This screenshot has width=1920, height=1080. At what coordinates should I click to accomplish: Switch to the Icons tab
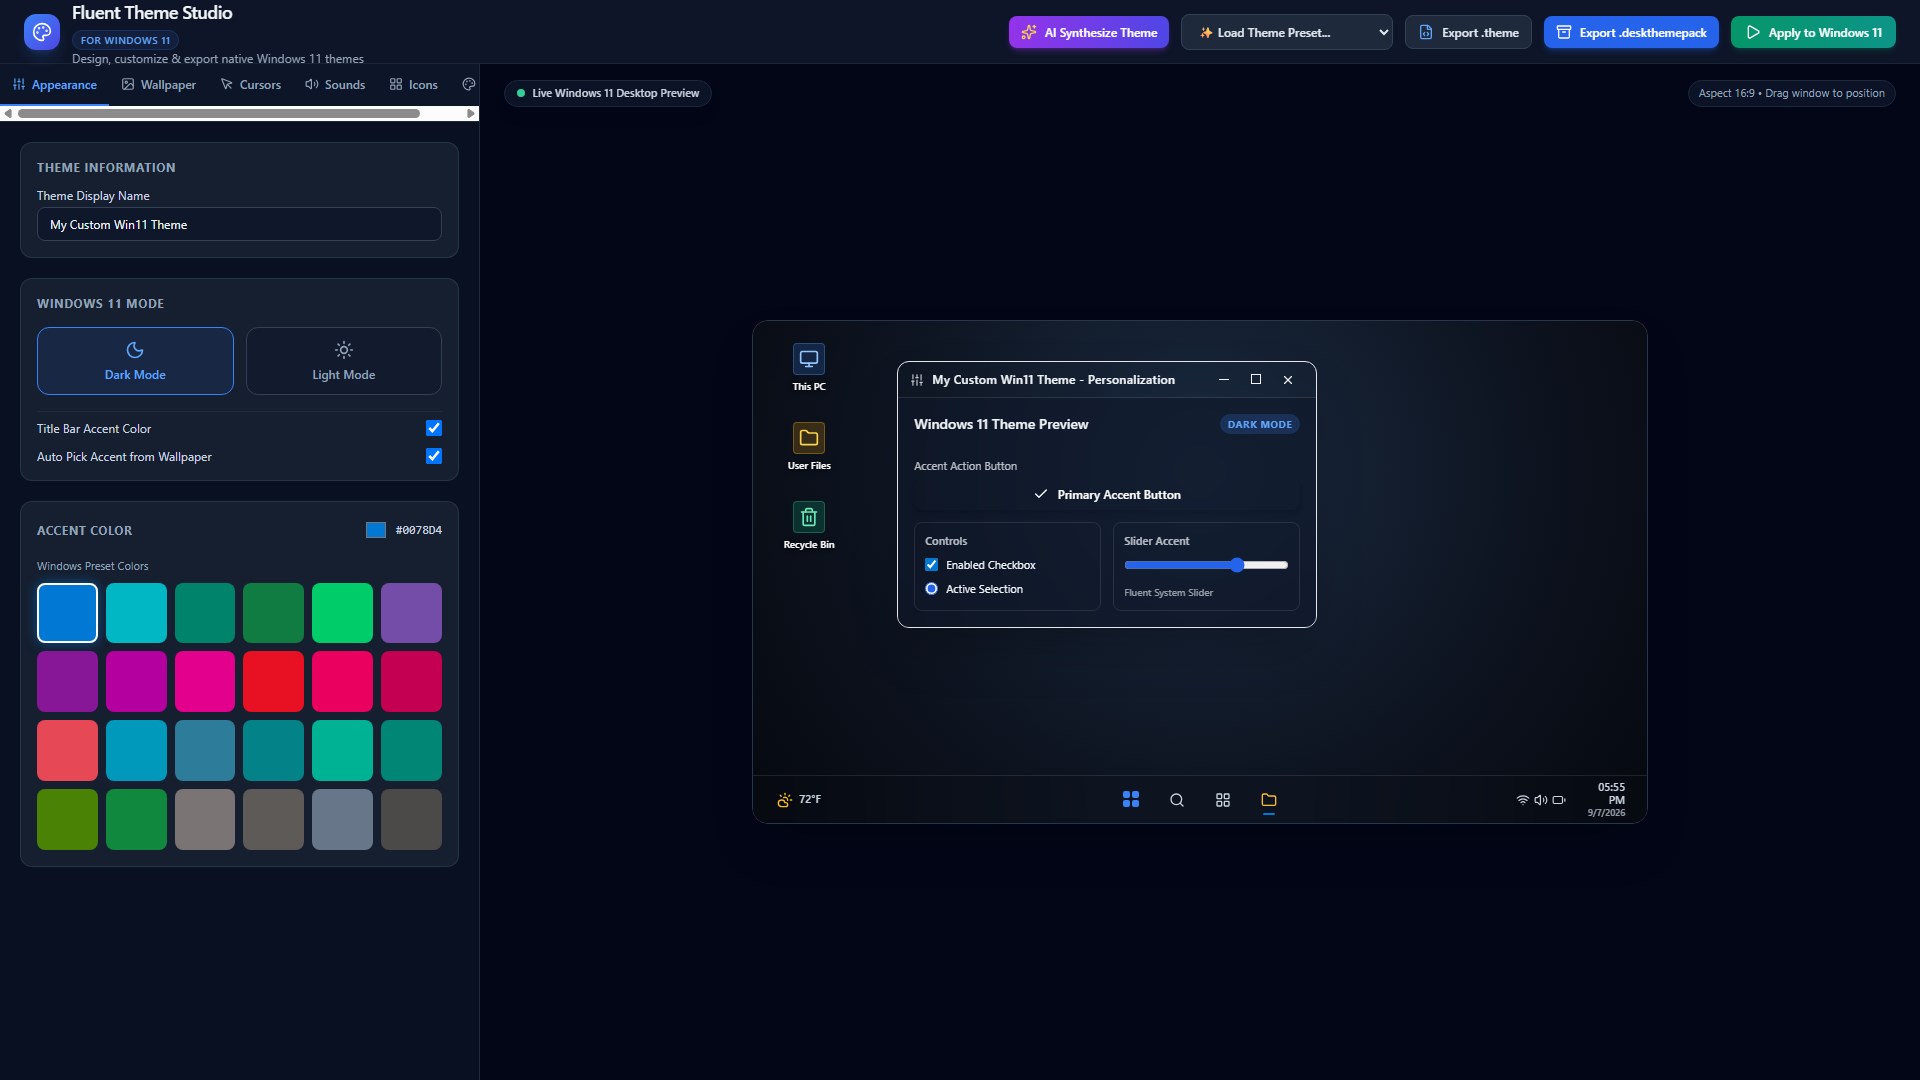pos(414,85)
